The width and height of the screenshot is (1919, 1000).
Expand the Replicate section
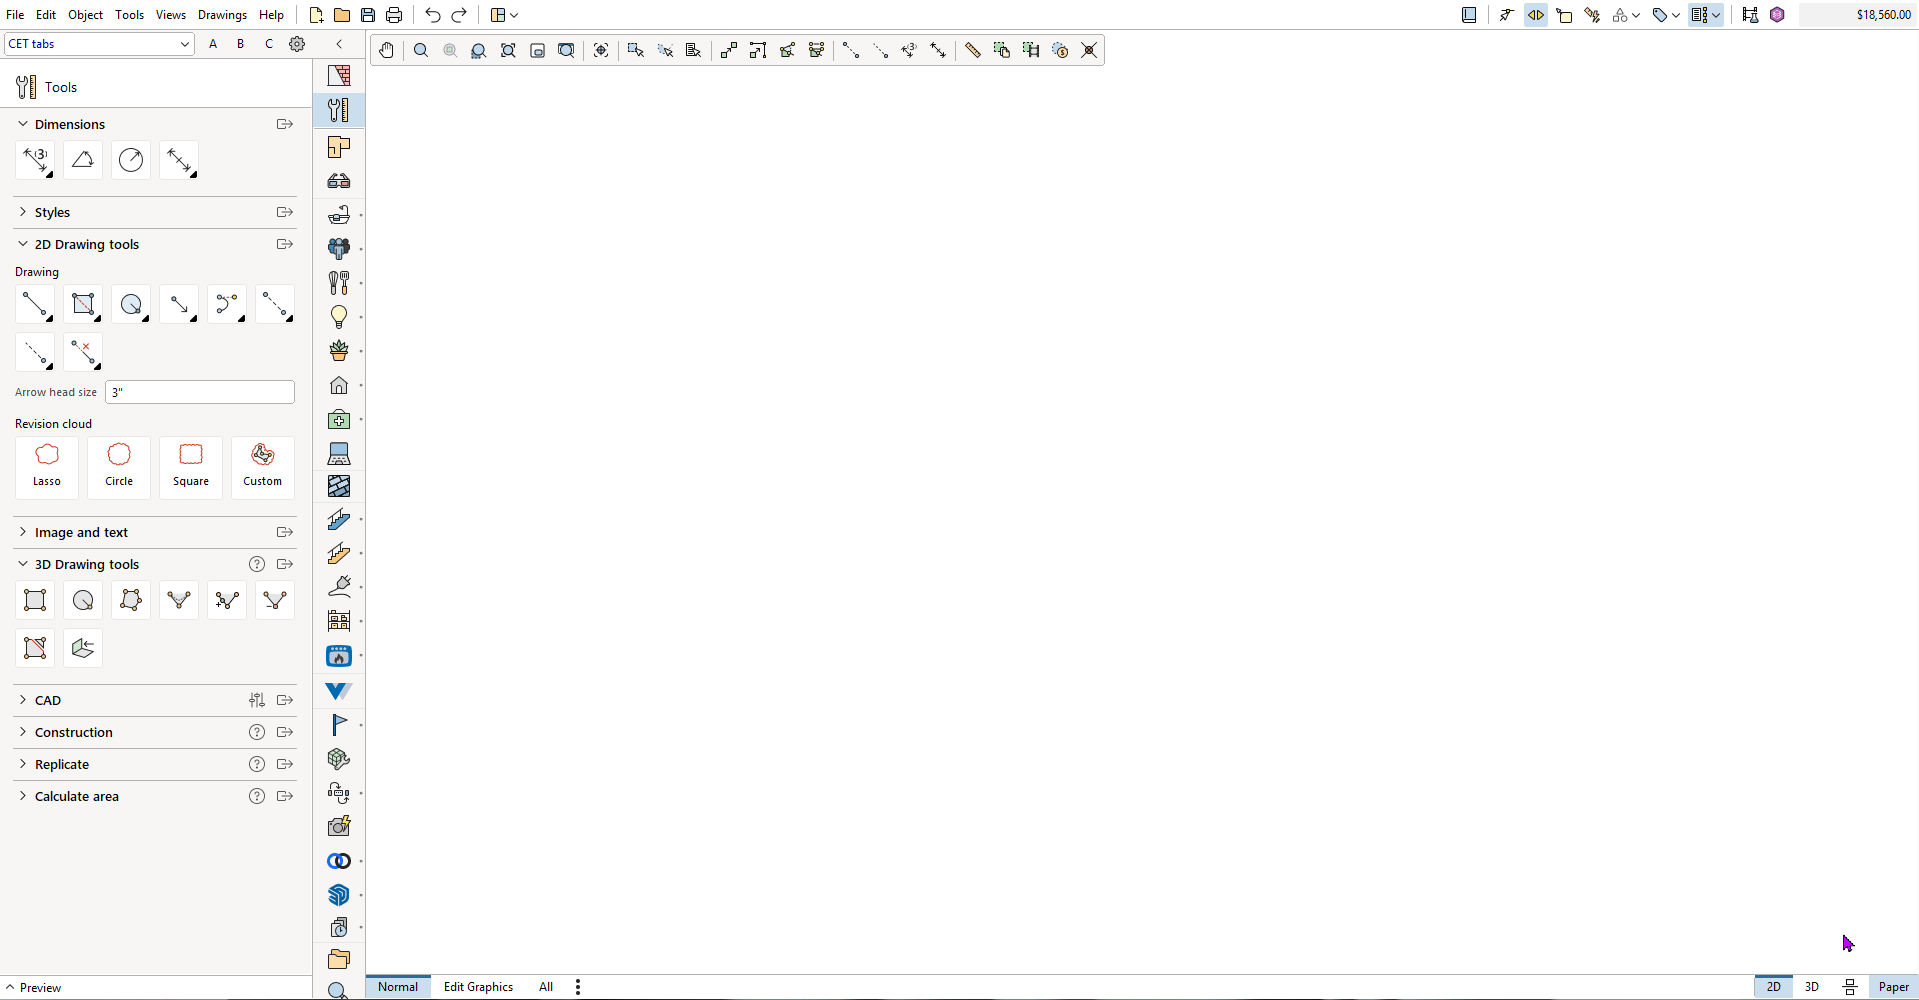pyautogui.click(x=23, y=764)
